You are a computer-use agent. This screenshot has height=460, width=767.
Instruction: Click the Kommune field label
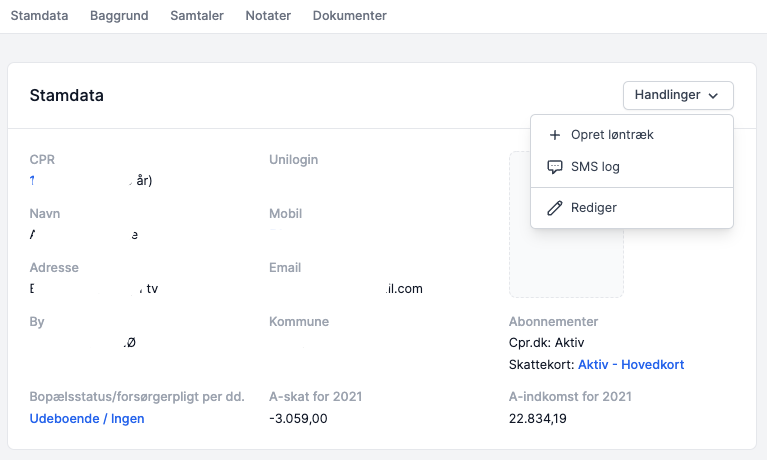point(299,322)
